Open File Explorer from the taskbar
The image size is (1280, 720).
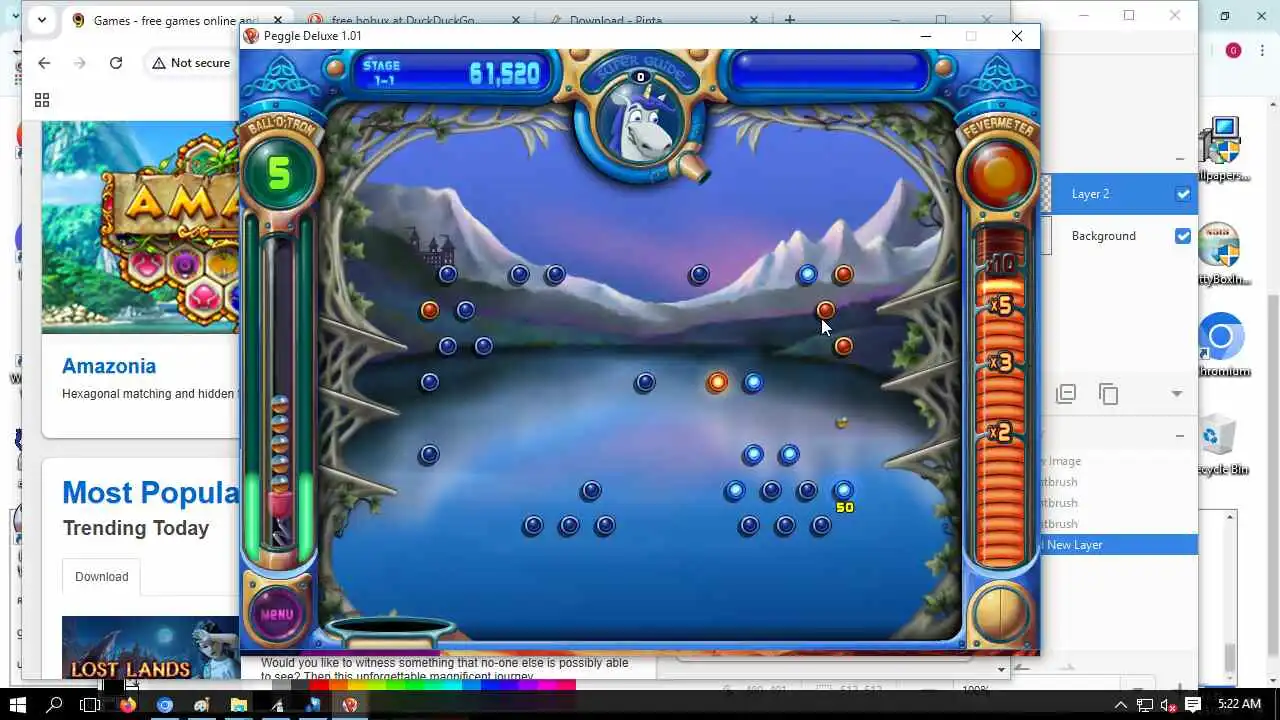[238, 705]
